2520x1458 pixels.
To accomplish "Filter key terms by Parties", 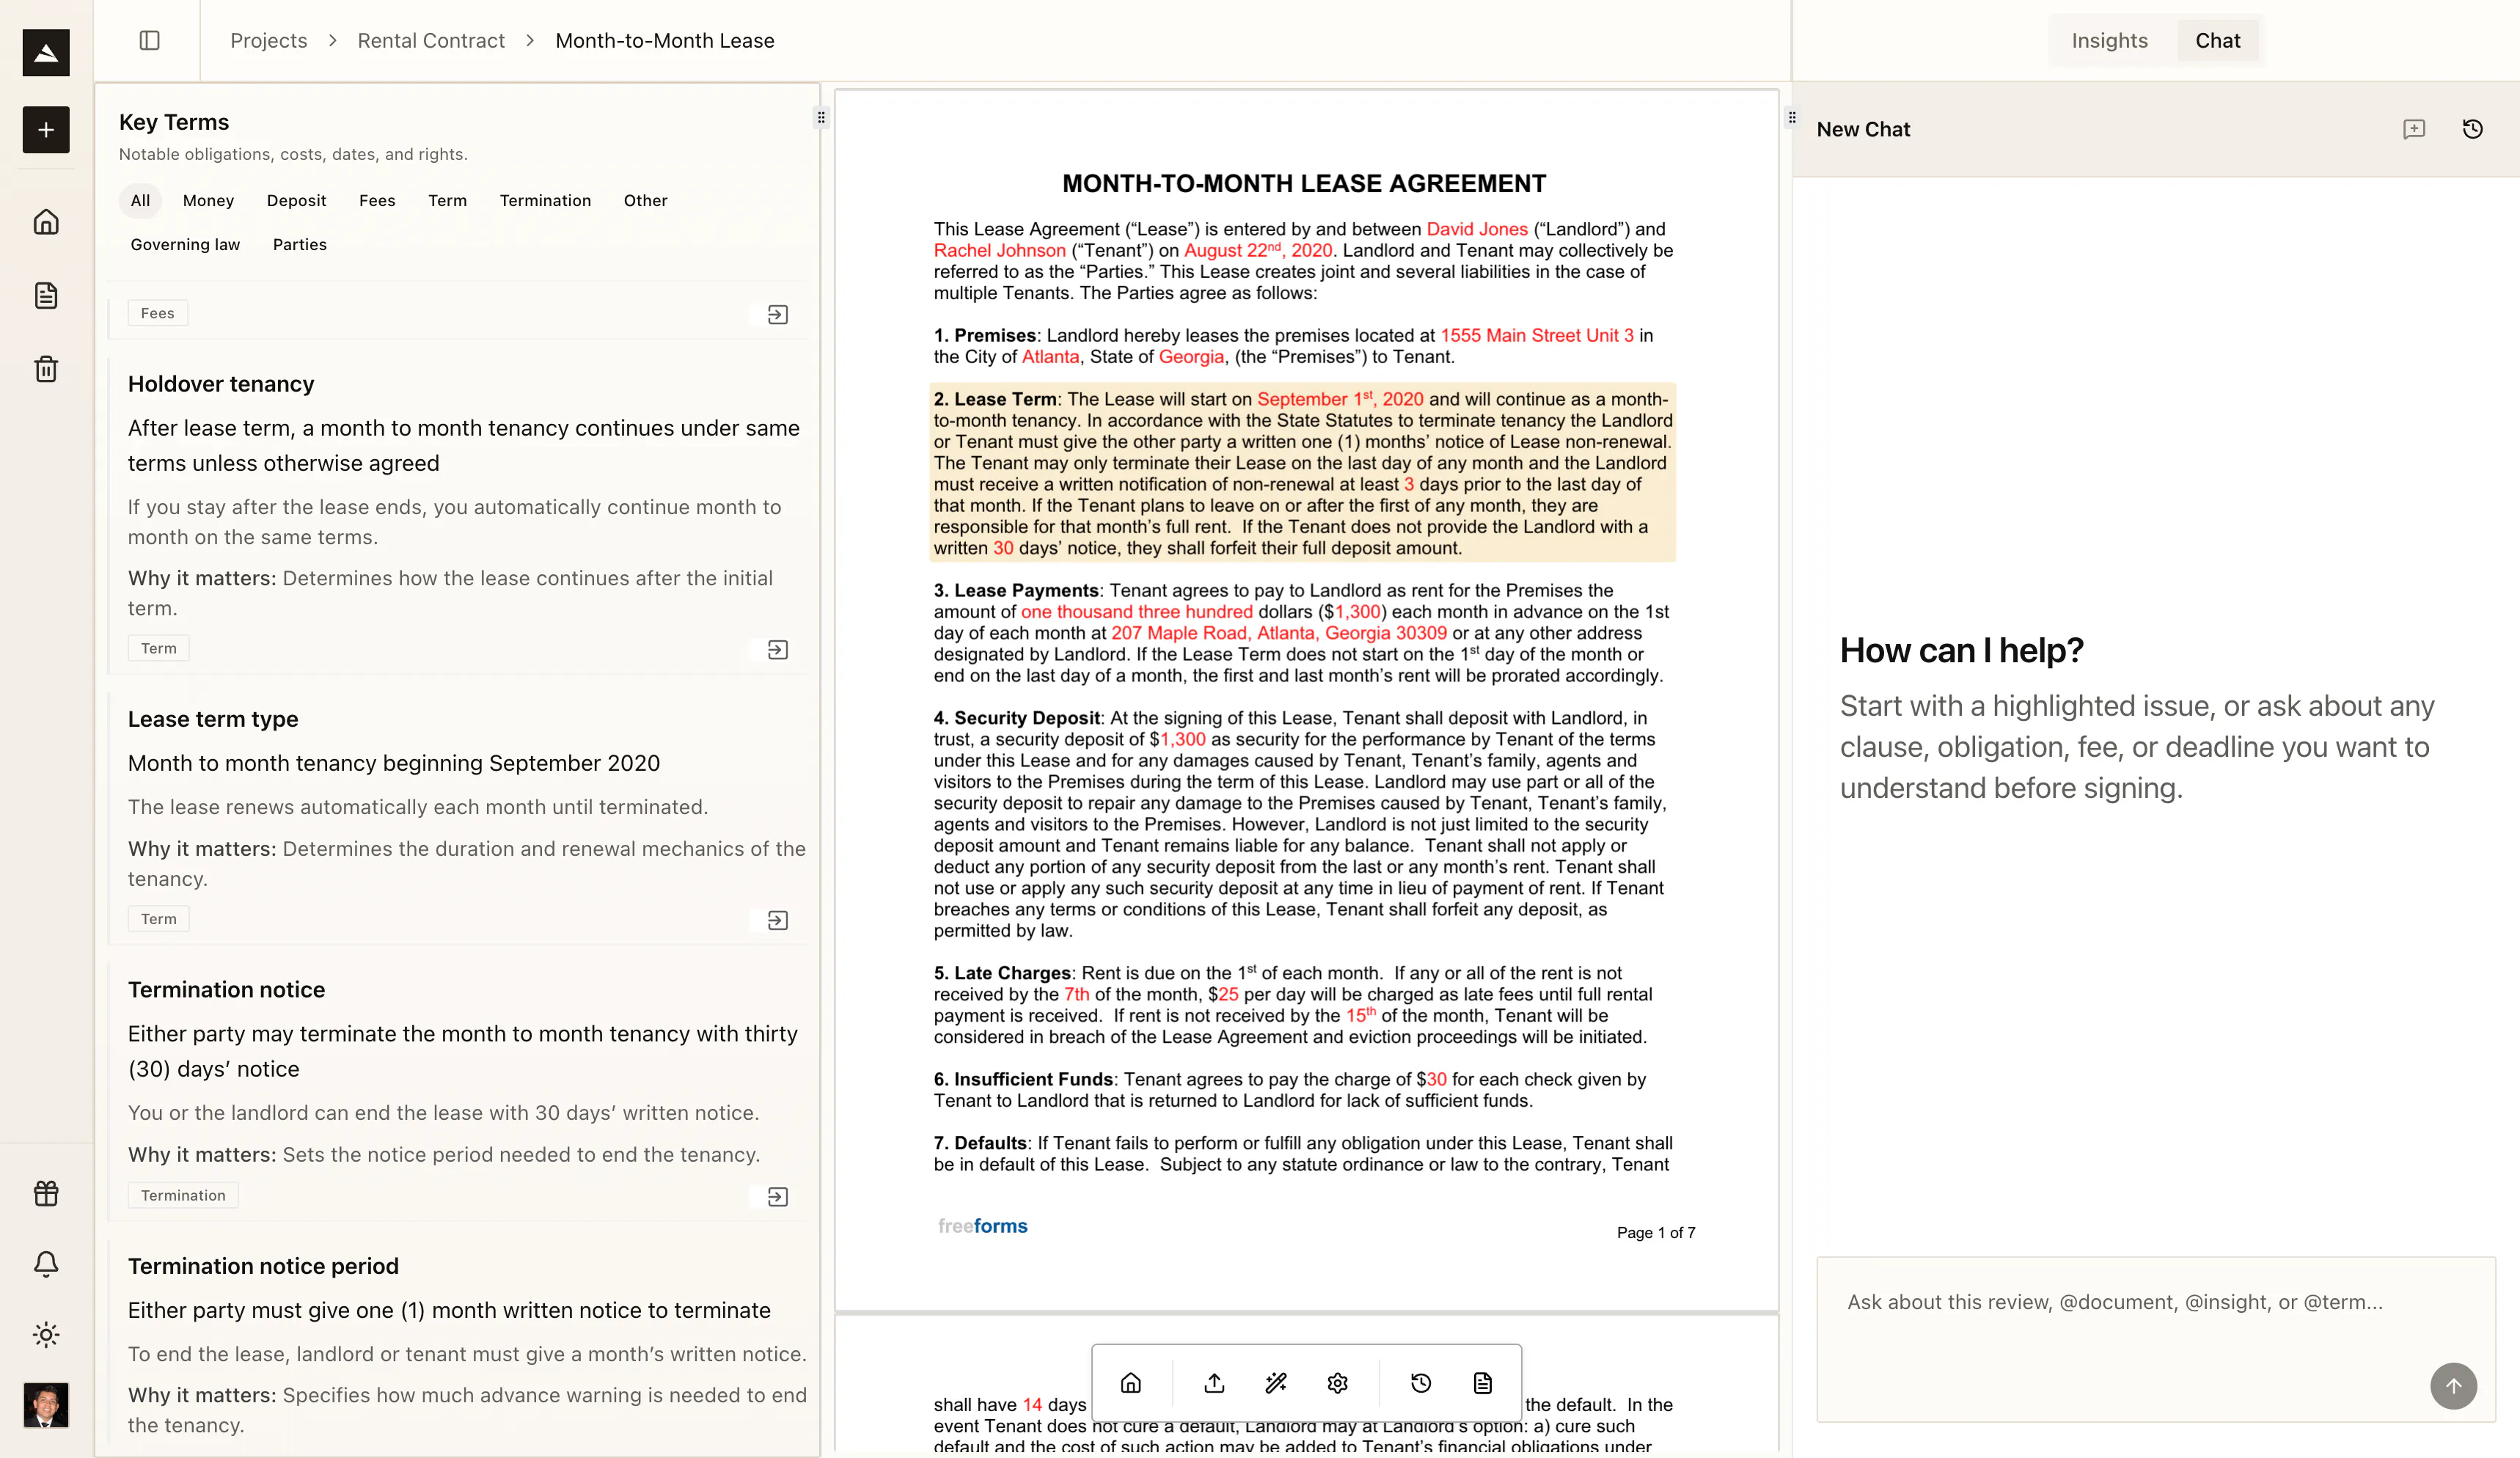I will tap(300, 244).
